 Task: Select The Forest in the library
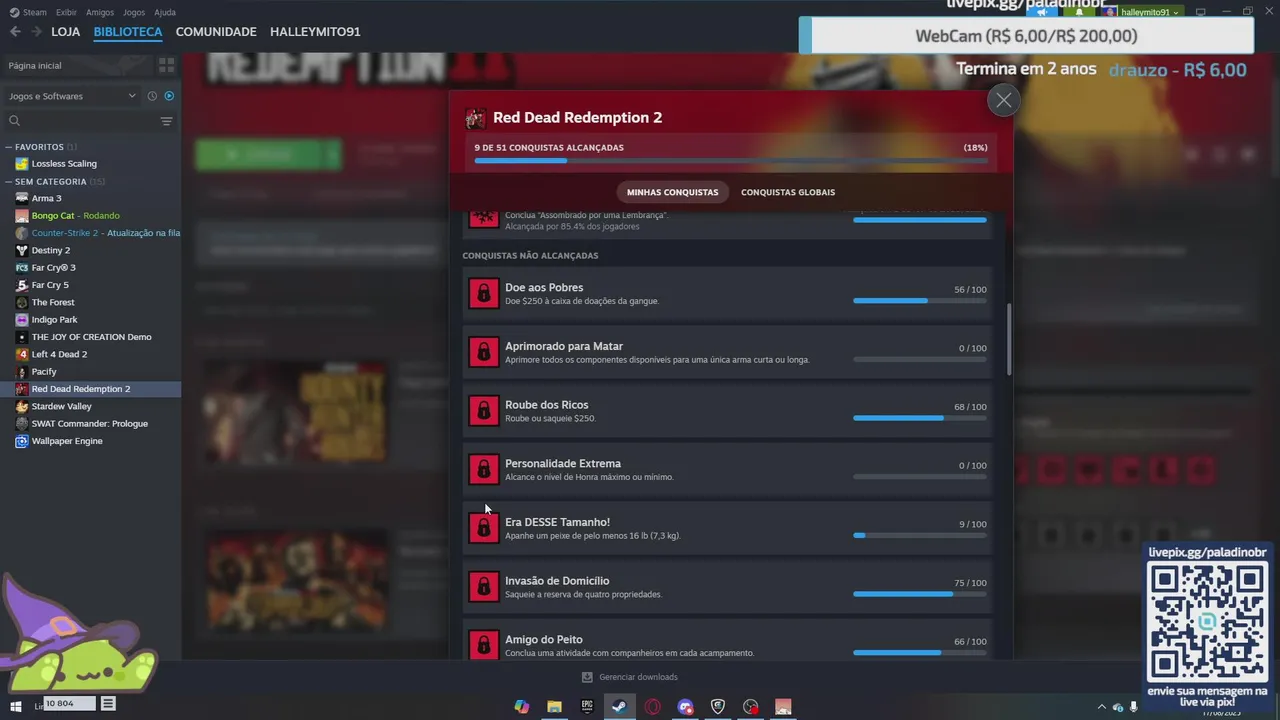tap(53, 302)
